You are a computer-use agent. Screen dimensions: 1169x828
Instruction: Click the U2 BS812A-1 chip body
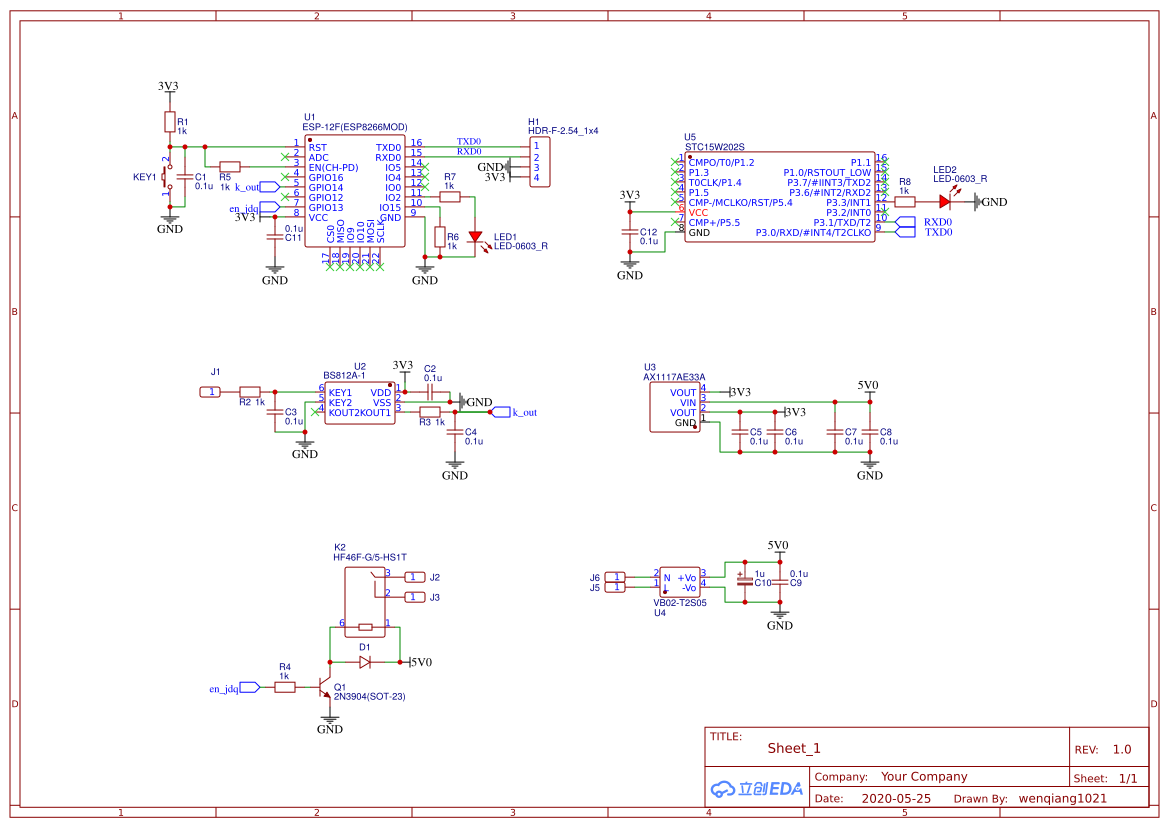click(x=360, y=403)
